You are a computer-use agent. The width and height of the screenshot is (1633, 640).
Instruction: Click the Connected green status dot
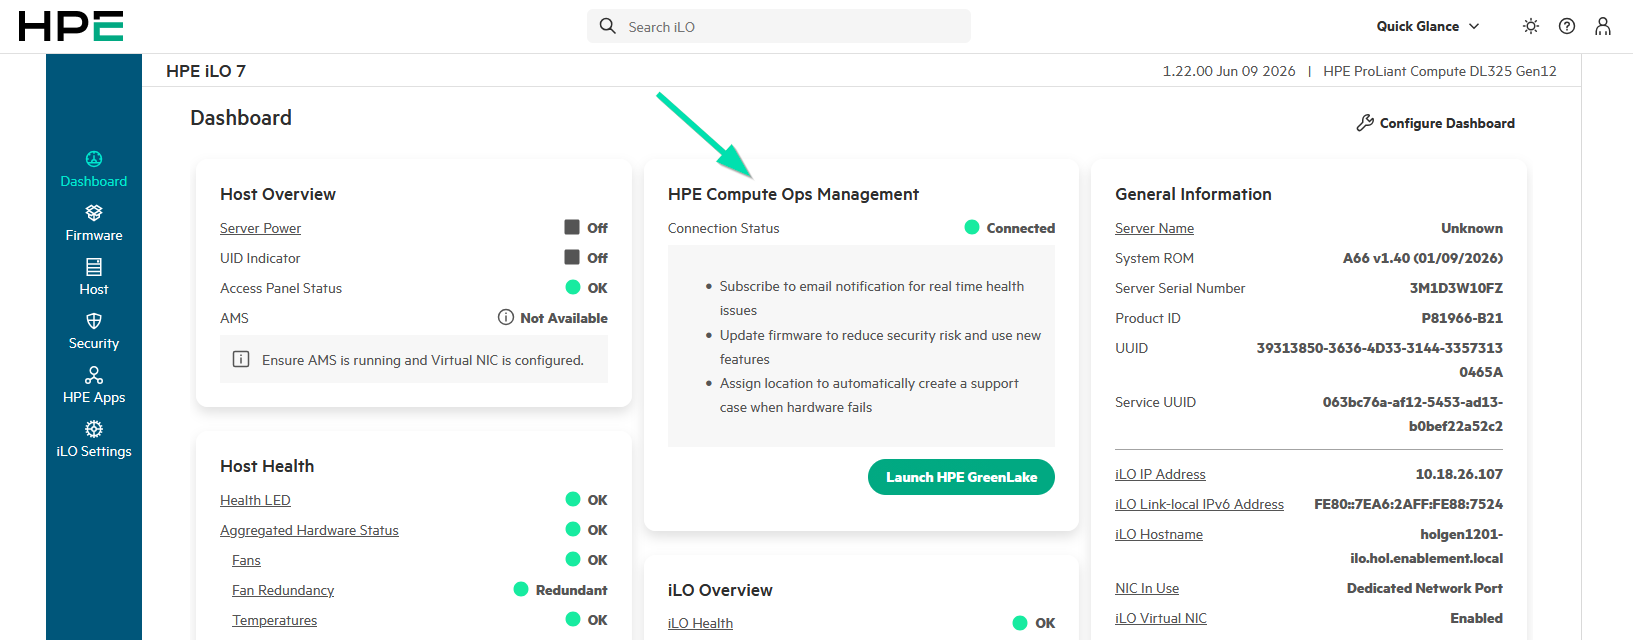(972, 227)
